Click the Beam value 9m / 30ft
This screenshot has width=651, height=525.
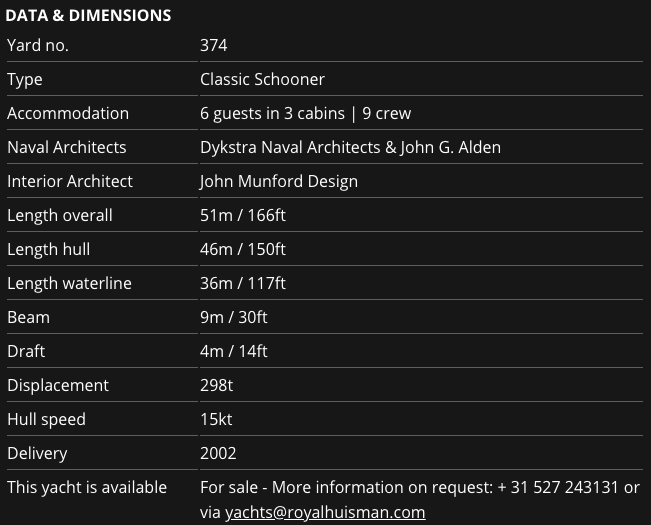[x=234, y=317]
